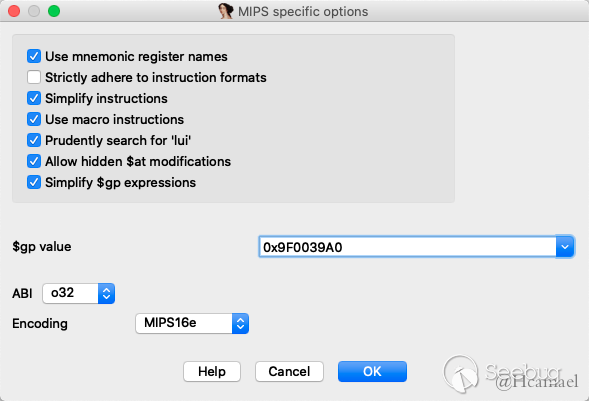Click the IDA icon in title bar
The height and width of the screenshot is (401, 589).
[226, 11]
